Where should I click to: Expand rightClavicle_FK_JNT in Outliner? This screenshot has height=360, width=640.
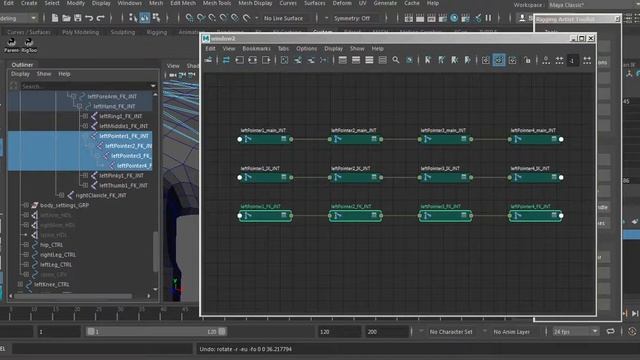(x=61, y=195)
